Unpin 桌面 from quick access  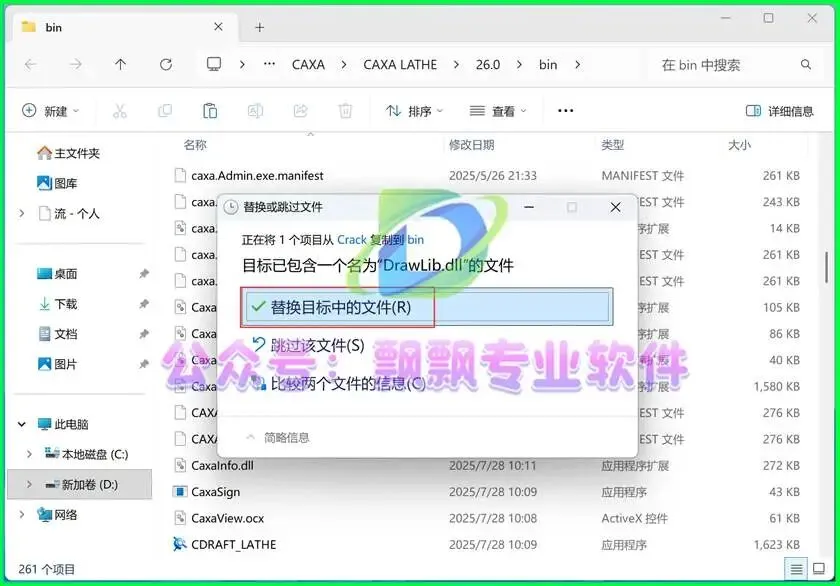click(x=144, y=274)
